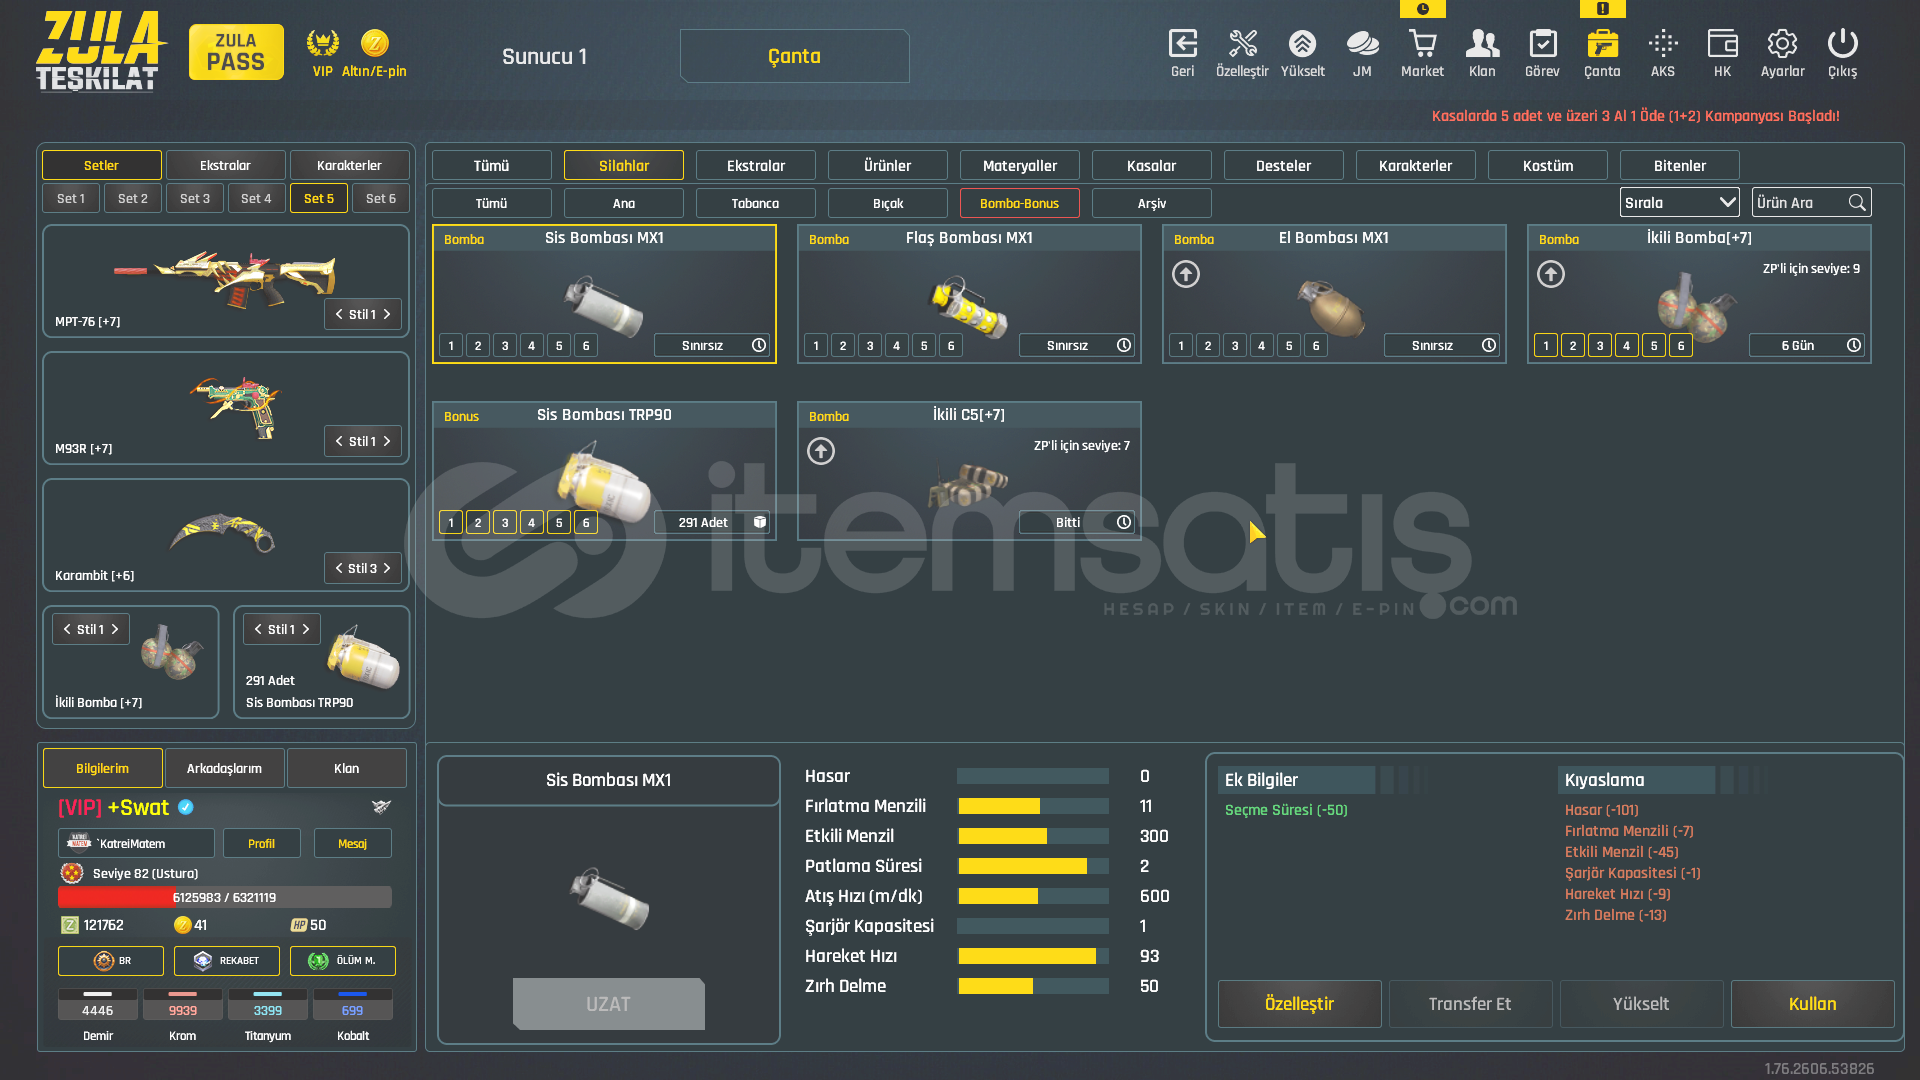Open the Sırala sort dropdown
This screenshot has width=1920, height=1080.
pyautogui.click(x=1680, y=203)
